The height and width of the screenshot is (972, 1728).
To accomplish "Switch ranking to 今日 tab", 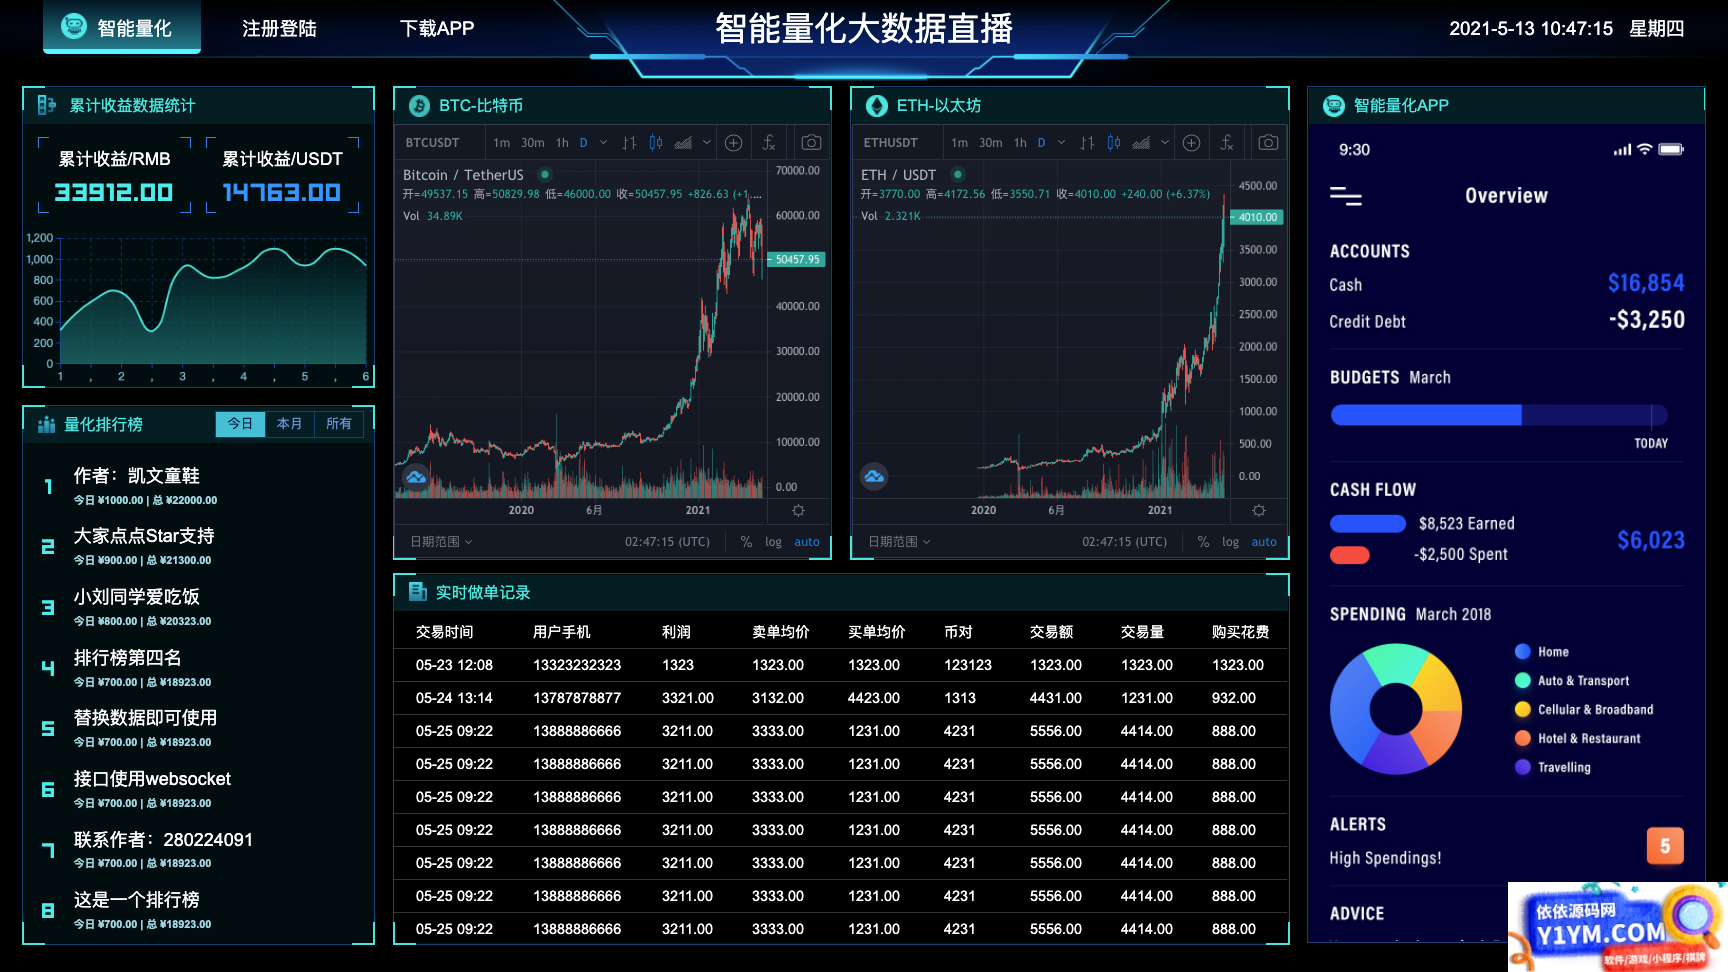I will coord(240,424).
